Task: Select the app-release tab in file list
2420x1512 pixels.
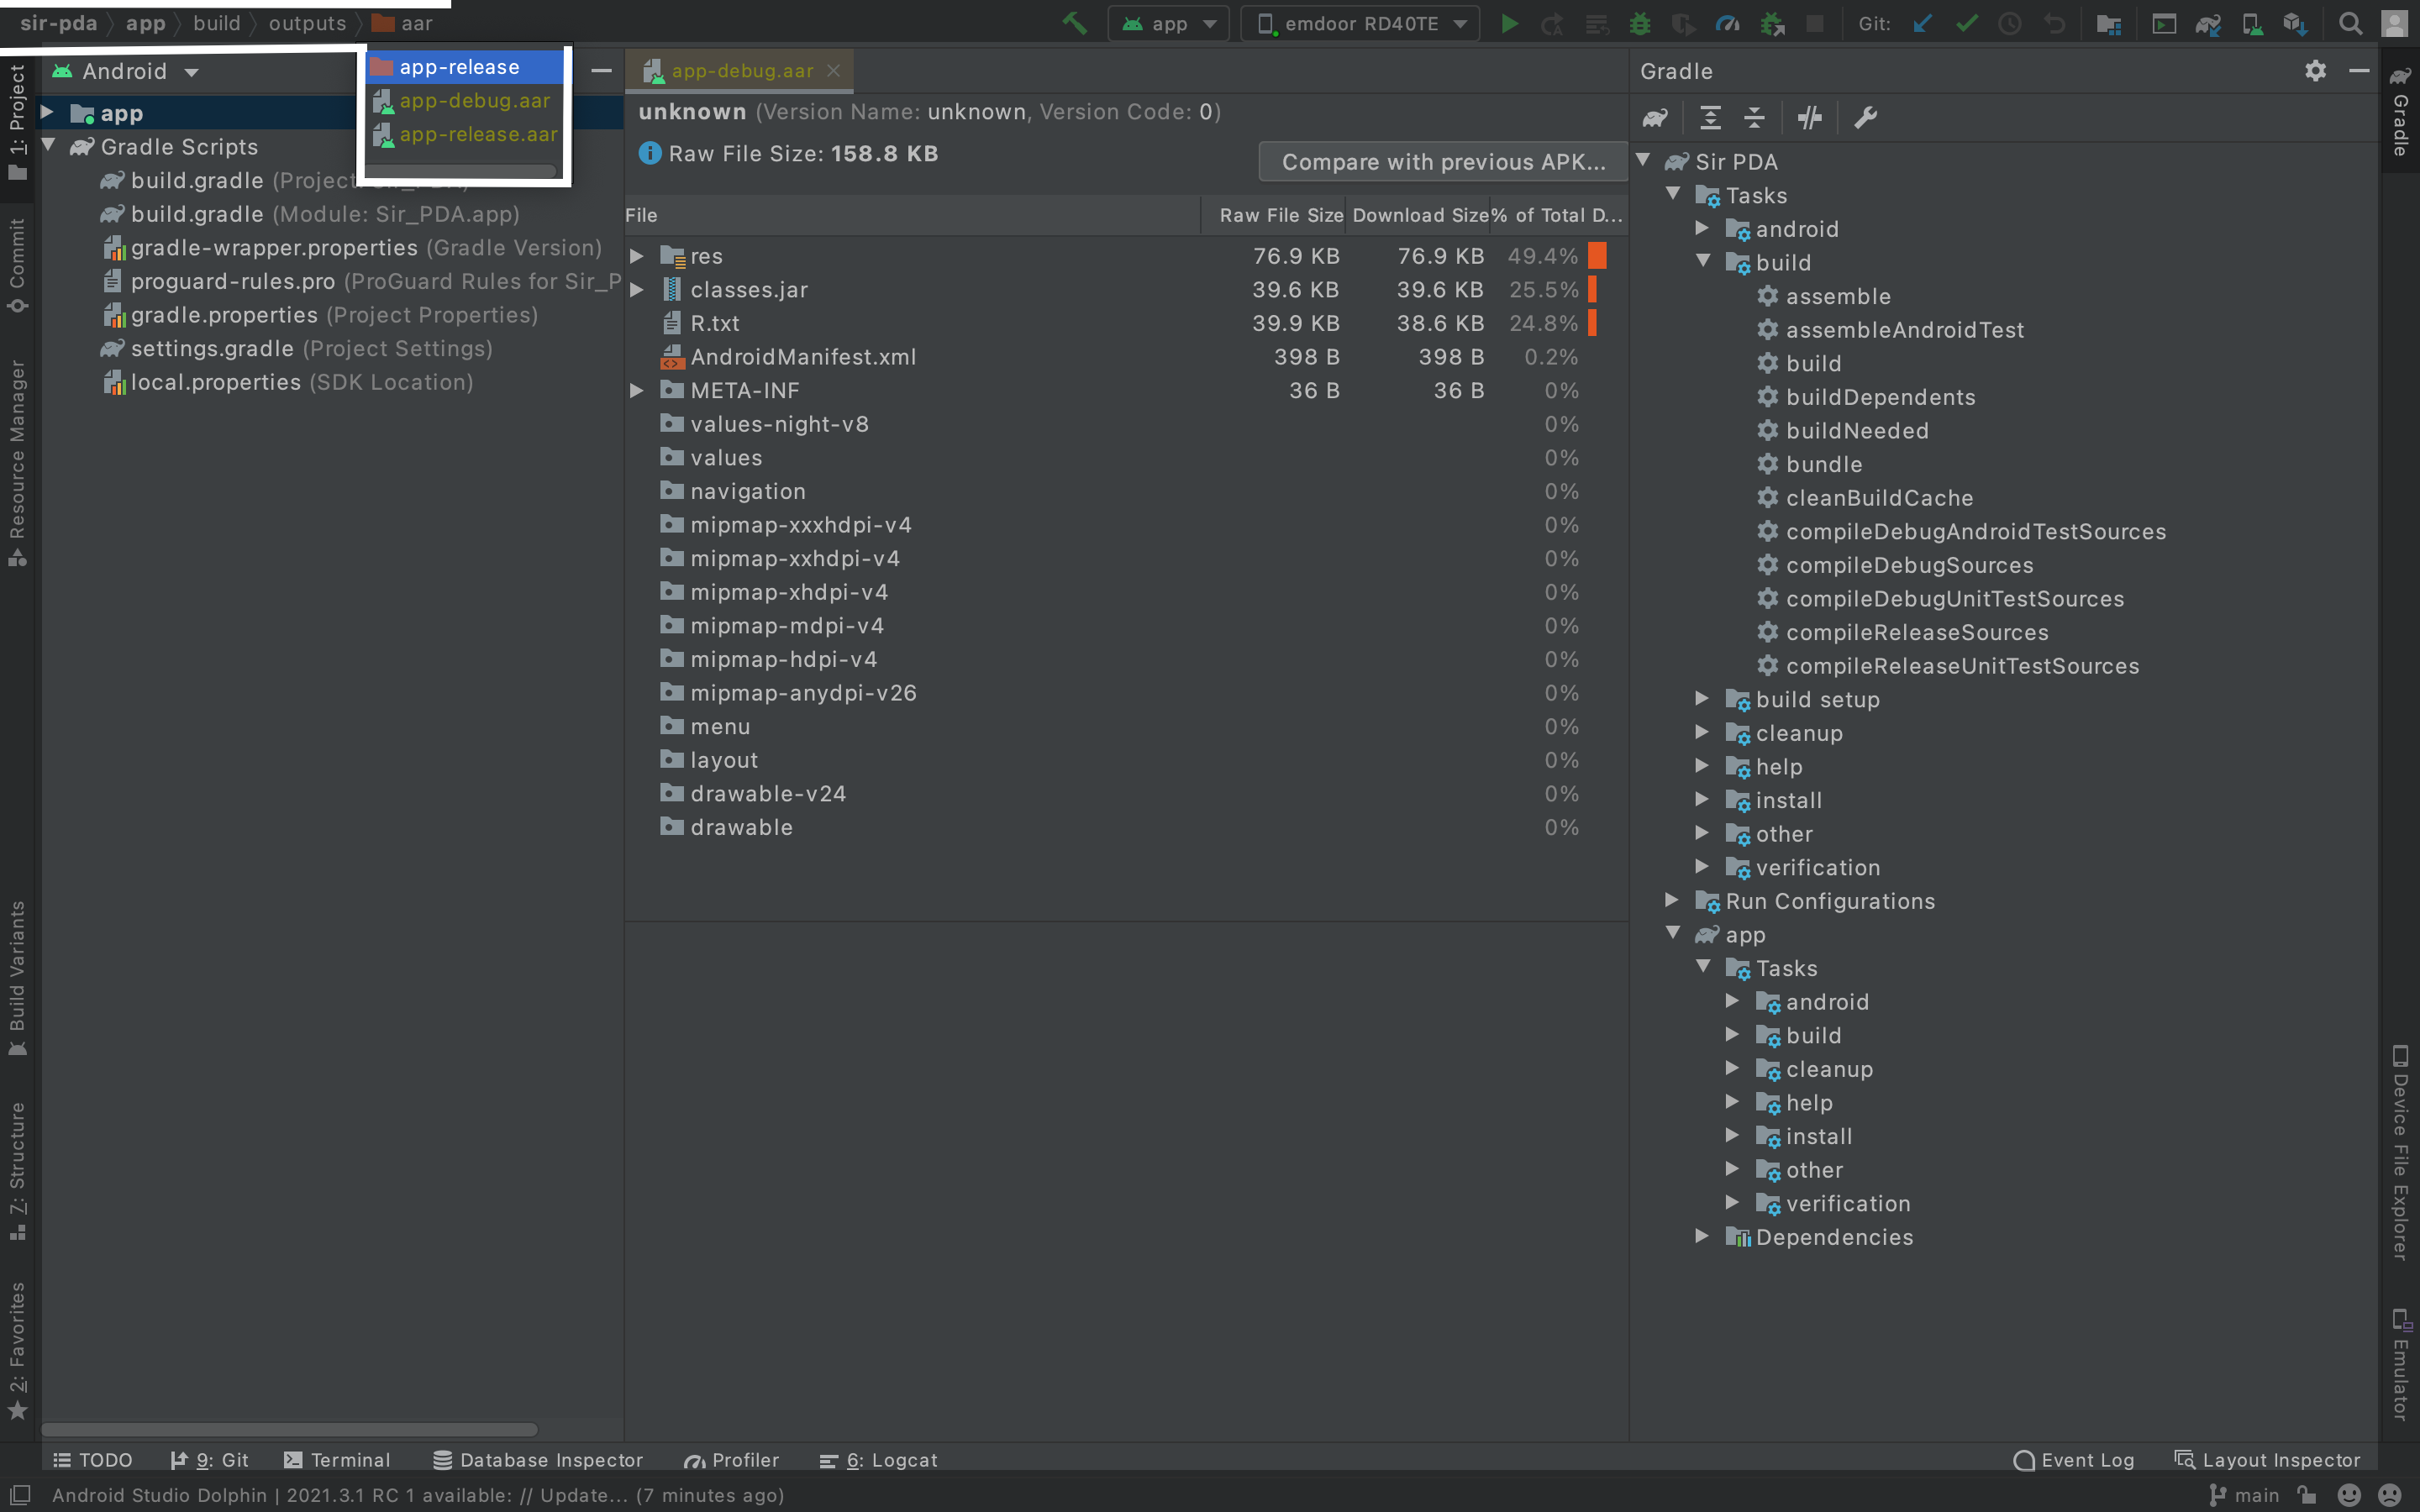Action: click(458, 66)
